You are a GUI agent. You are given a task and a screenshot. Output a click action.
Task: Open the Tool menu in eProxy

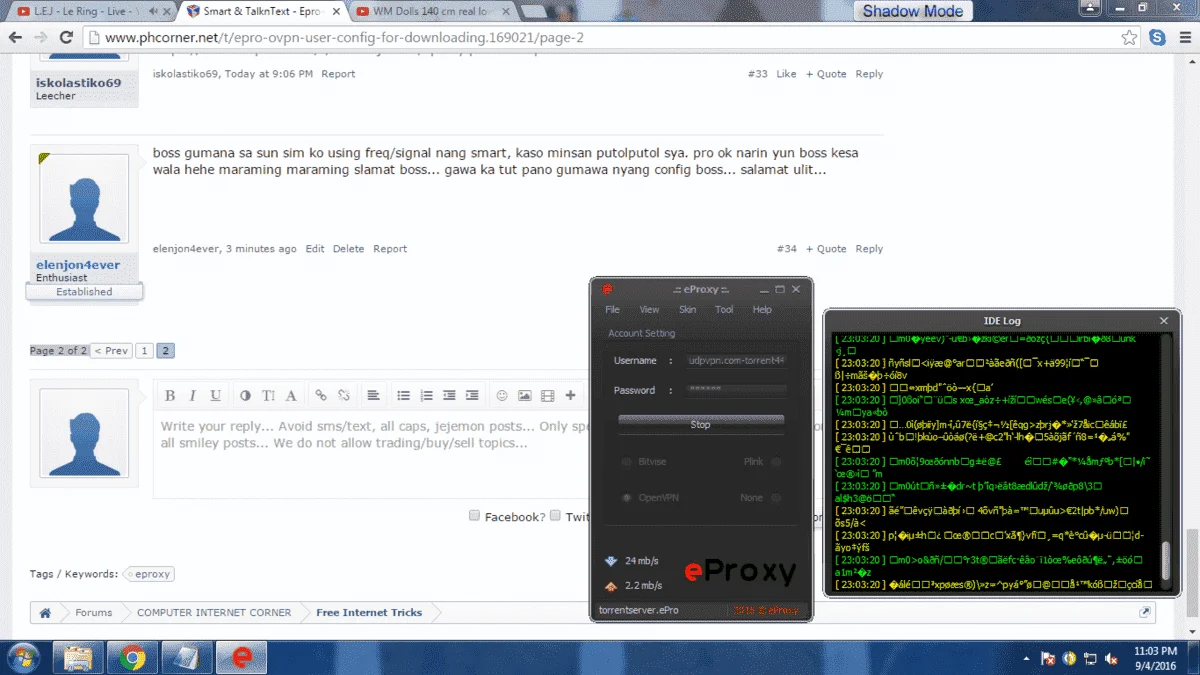pyautogui.click(x=724, y=310)
